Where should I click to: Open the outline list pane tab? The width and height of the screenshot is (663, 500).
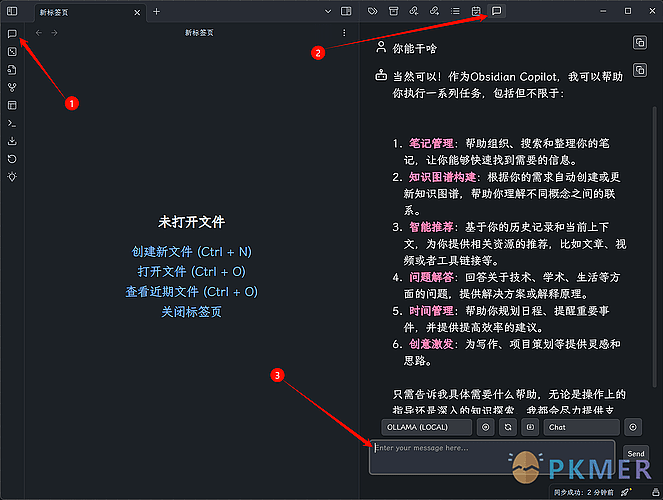pyautogui.click(x=455, y=11)
